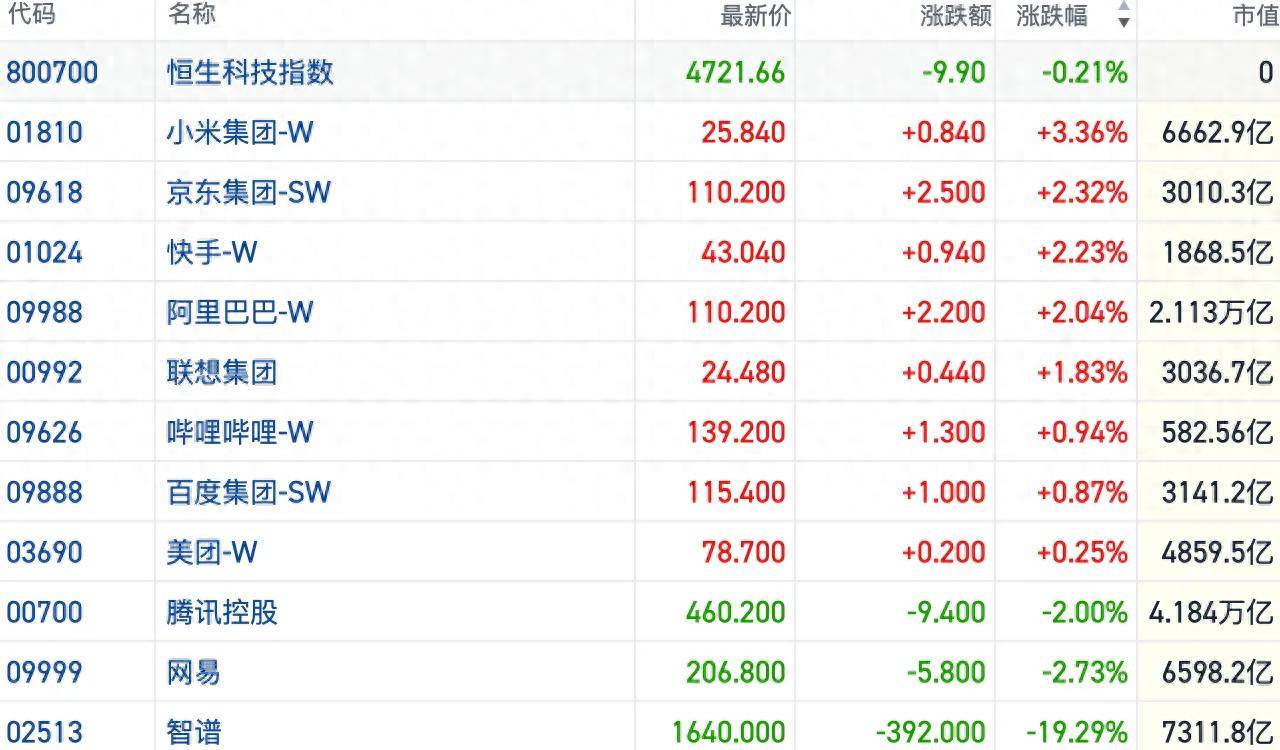Image resolution: width=1280 pixels, height=750 pixels.
Task: Open 百度集团-SW stock name
Action: [248, 492]
